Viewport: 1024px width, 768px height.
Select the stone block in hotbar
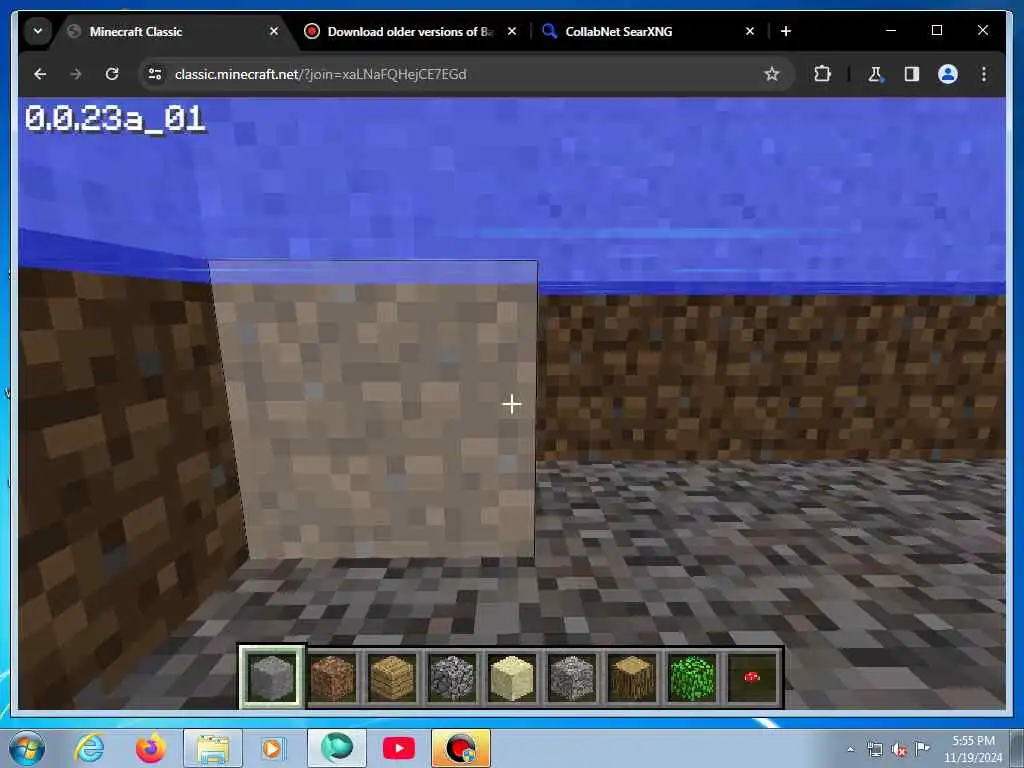272,677
